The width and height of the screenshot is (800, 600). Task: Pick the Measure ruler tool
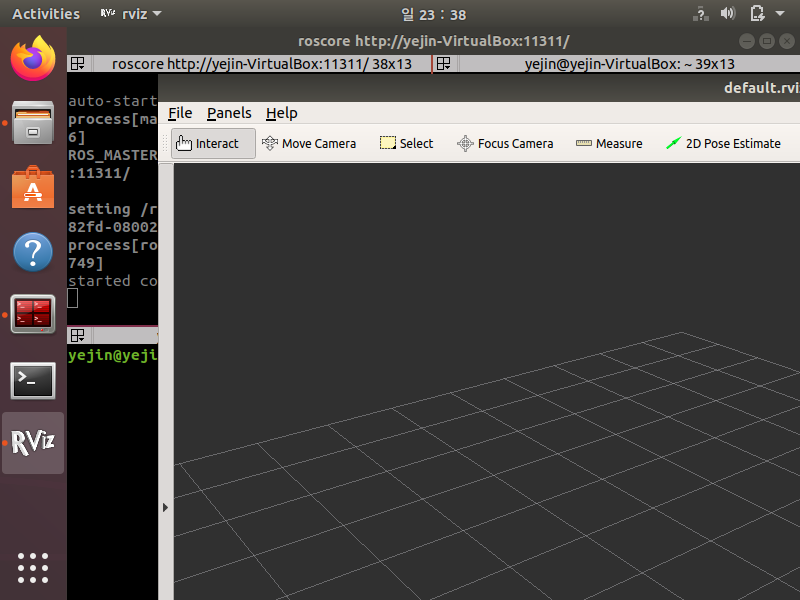(x=609, y=143)
